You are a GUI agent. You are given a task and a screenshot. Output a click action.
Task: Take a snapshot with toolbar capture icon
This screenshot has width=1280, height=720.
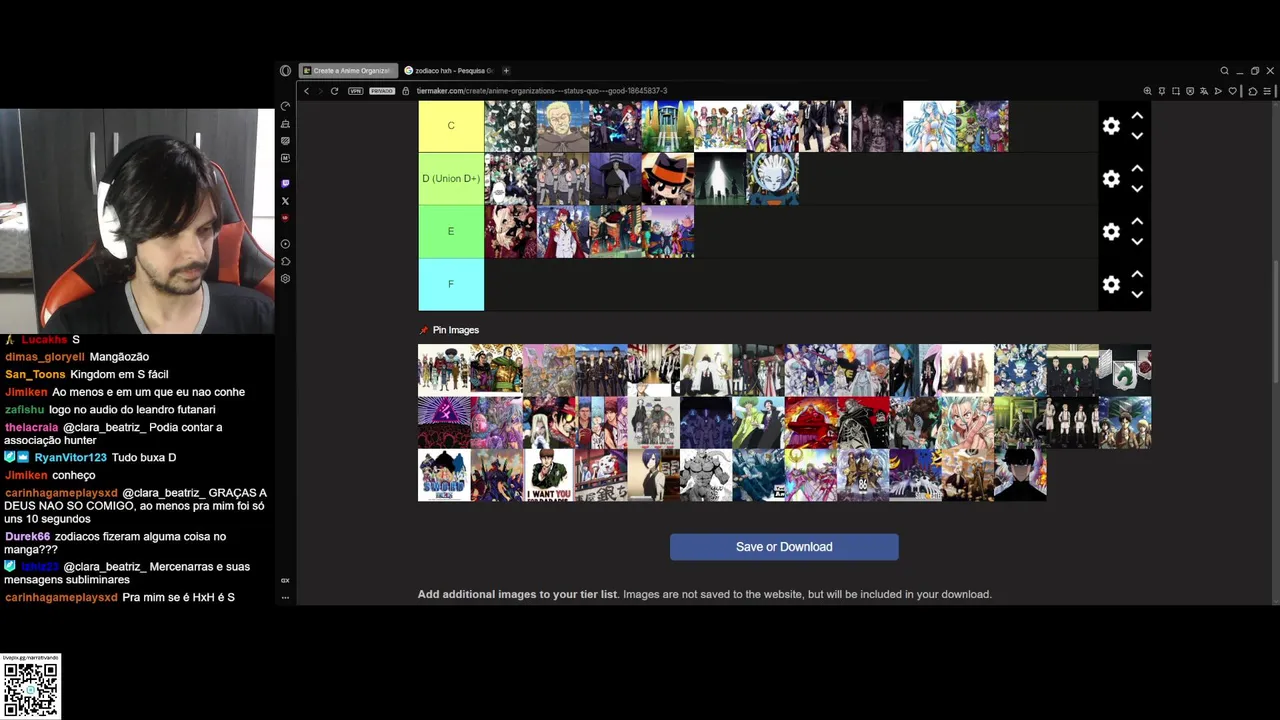[1175, 91]
